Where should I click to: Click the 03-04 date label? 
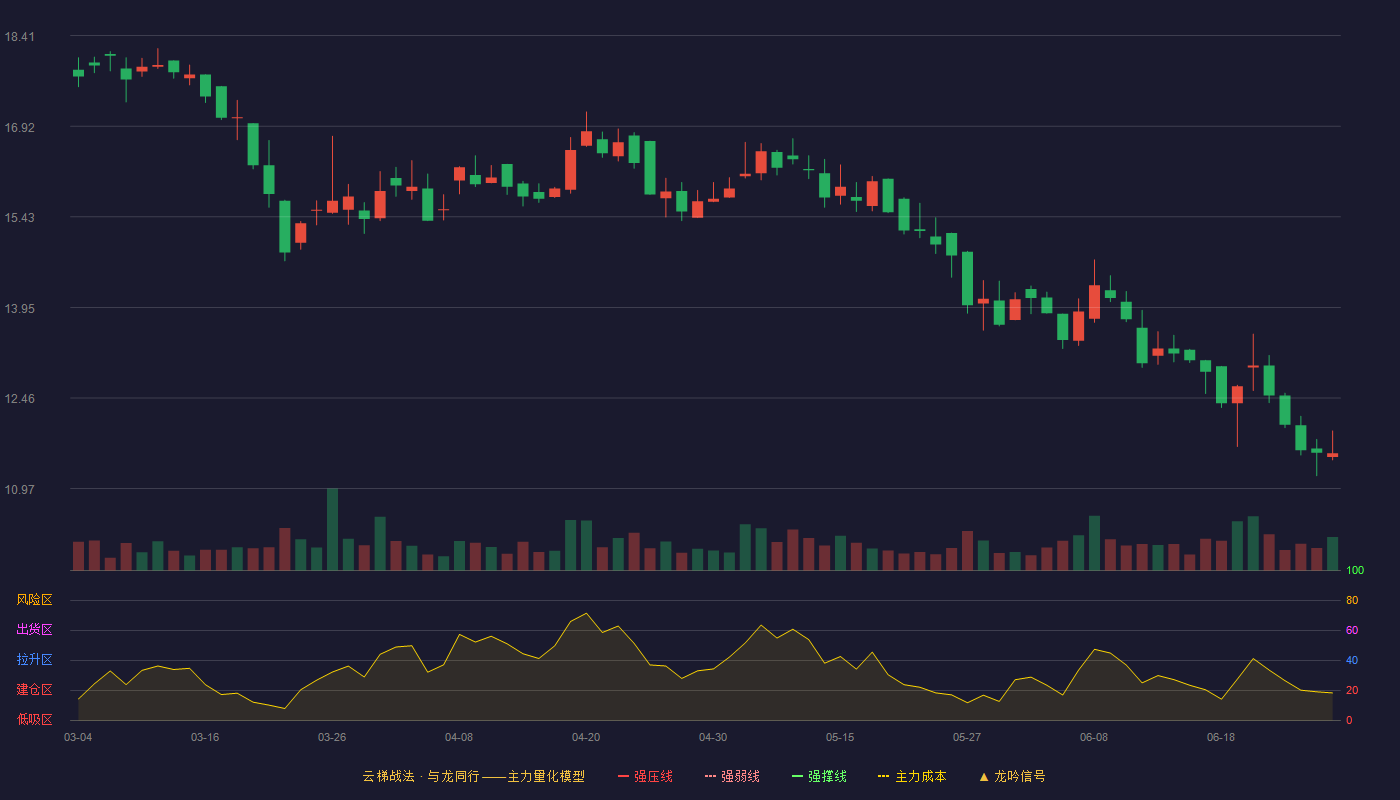pyautogui.click(x=78, y=737)
